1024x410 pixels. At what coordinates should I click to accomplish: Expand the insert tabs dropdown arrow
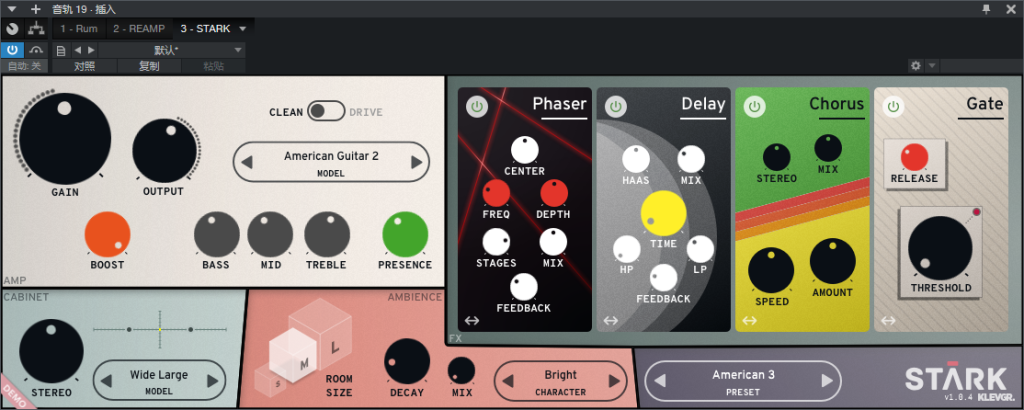(x=243, y=29)
